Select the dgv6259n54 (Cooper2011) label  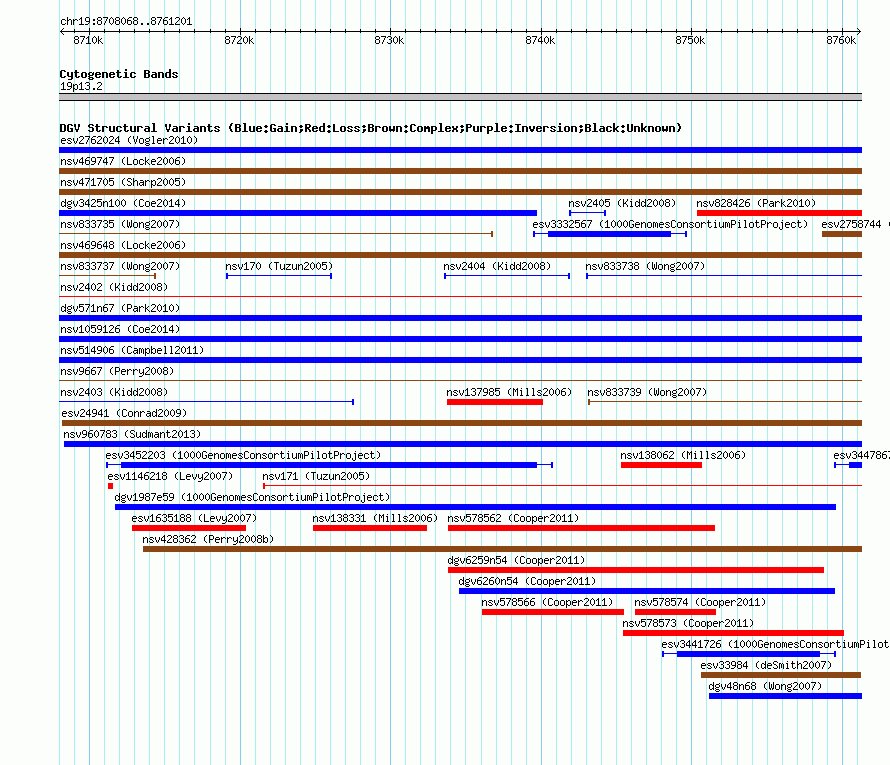(x=516, y=560)
